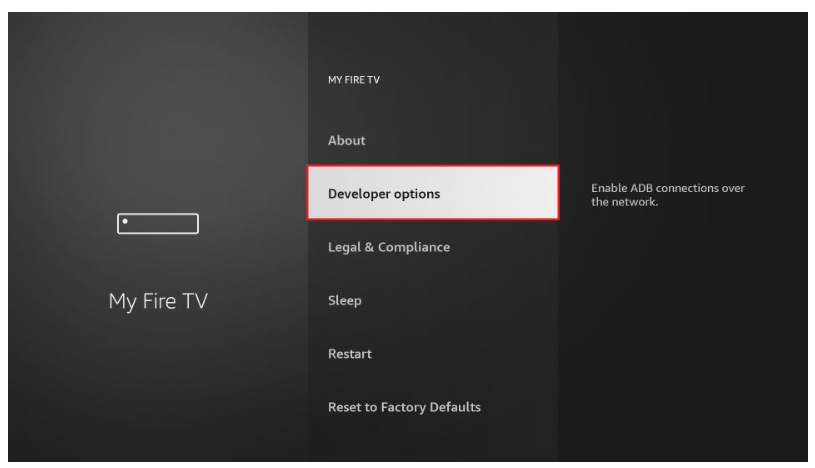Click the word options in highlighted row

[x=417, y=194]
